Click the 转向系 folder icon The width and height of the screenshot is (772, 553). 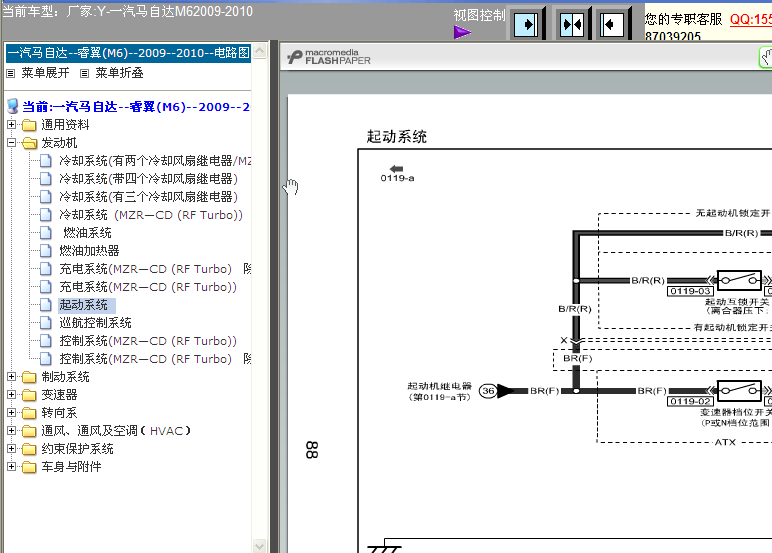(30, 413)
